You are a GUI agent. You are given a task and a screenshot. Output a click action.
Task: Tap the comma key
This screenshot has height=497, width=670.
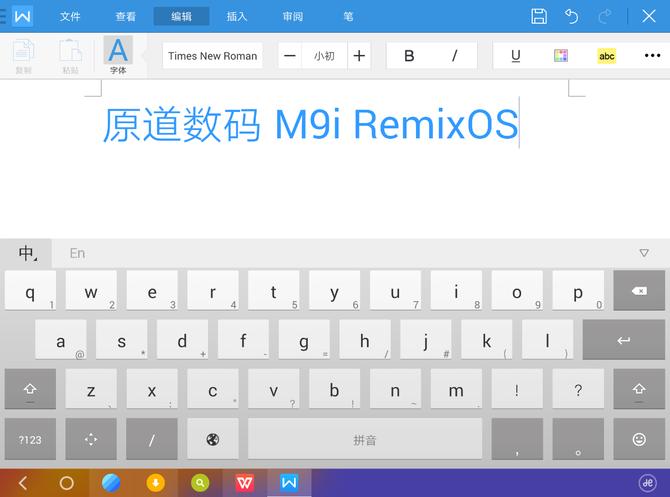[x=517, y=439]
